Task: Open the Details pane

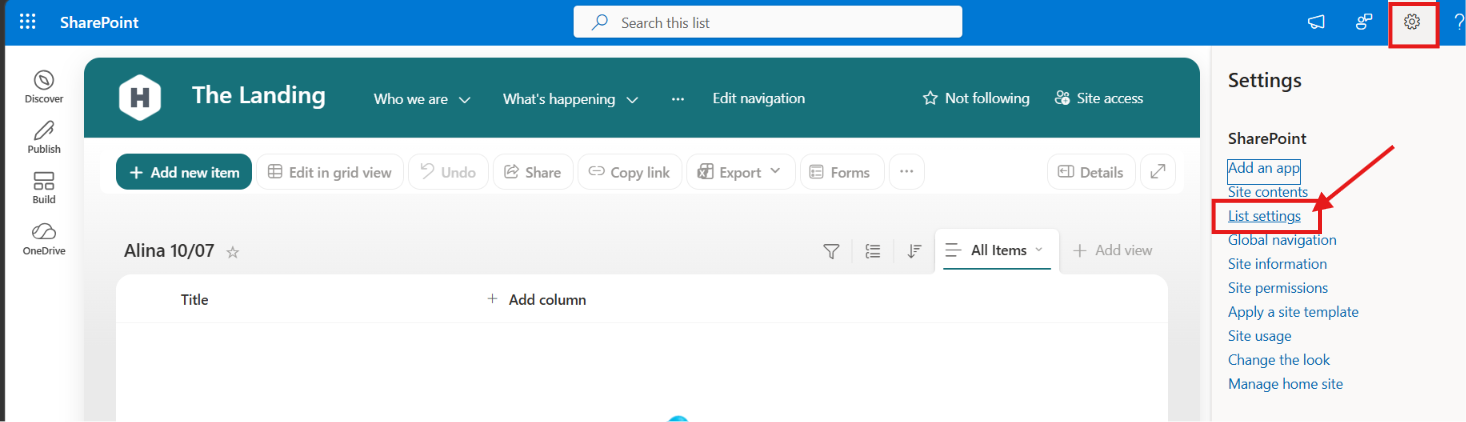Action: 1091,172
